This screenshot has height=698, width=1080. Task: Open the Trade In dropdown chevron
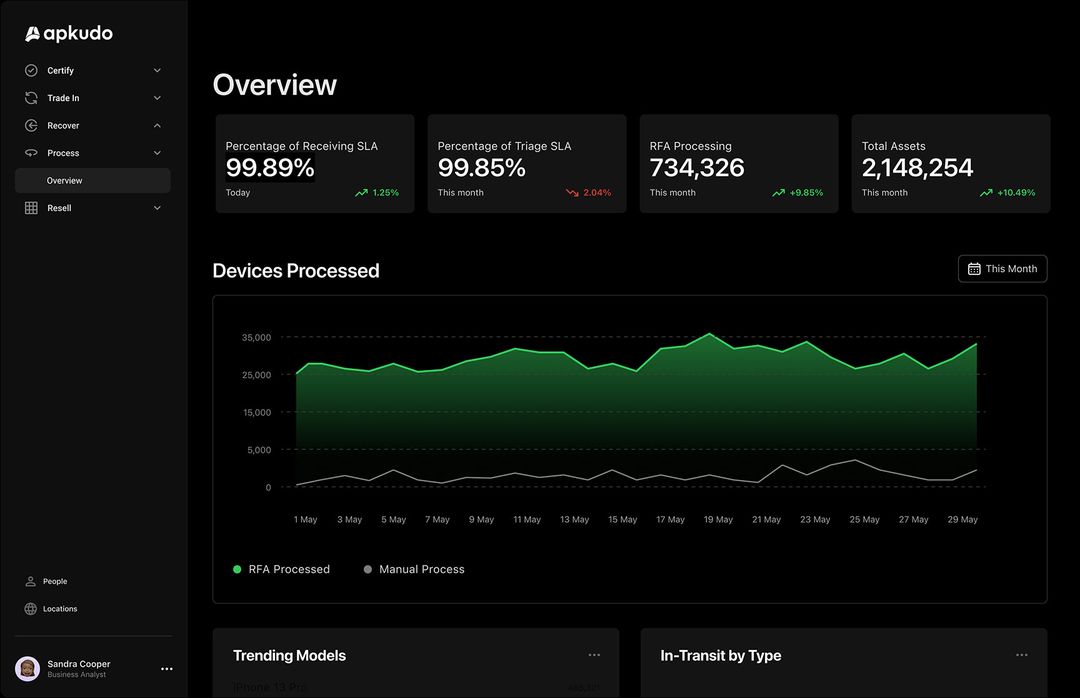pyautogui.click(x=157, y=97)
